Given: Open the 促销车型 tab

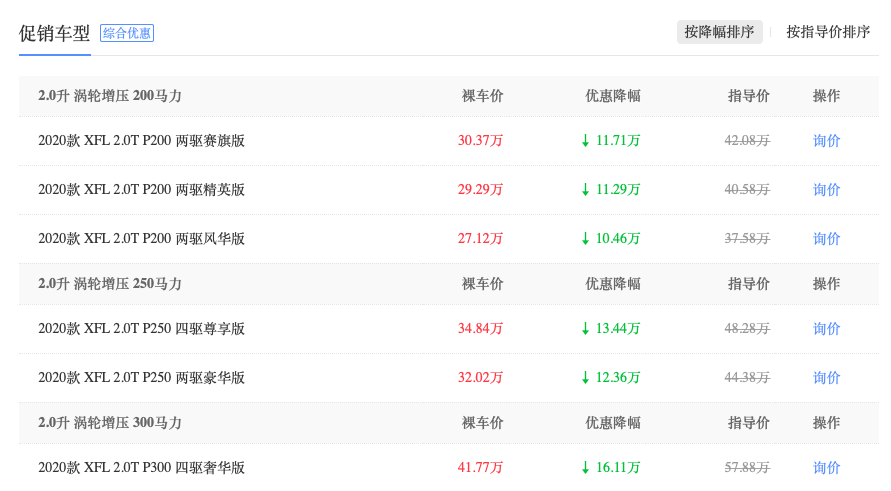Looking at the screenshot, I should point(54,33).
